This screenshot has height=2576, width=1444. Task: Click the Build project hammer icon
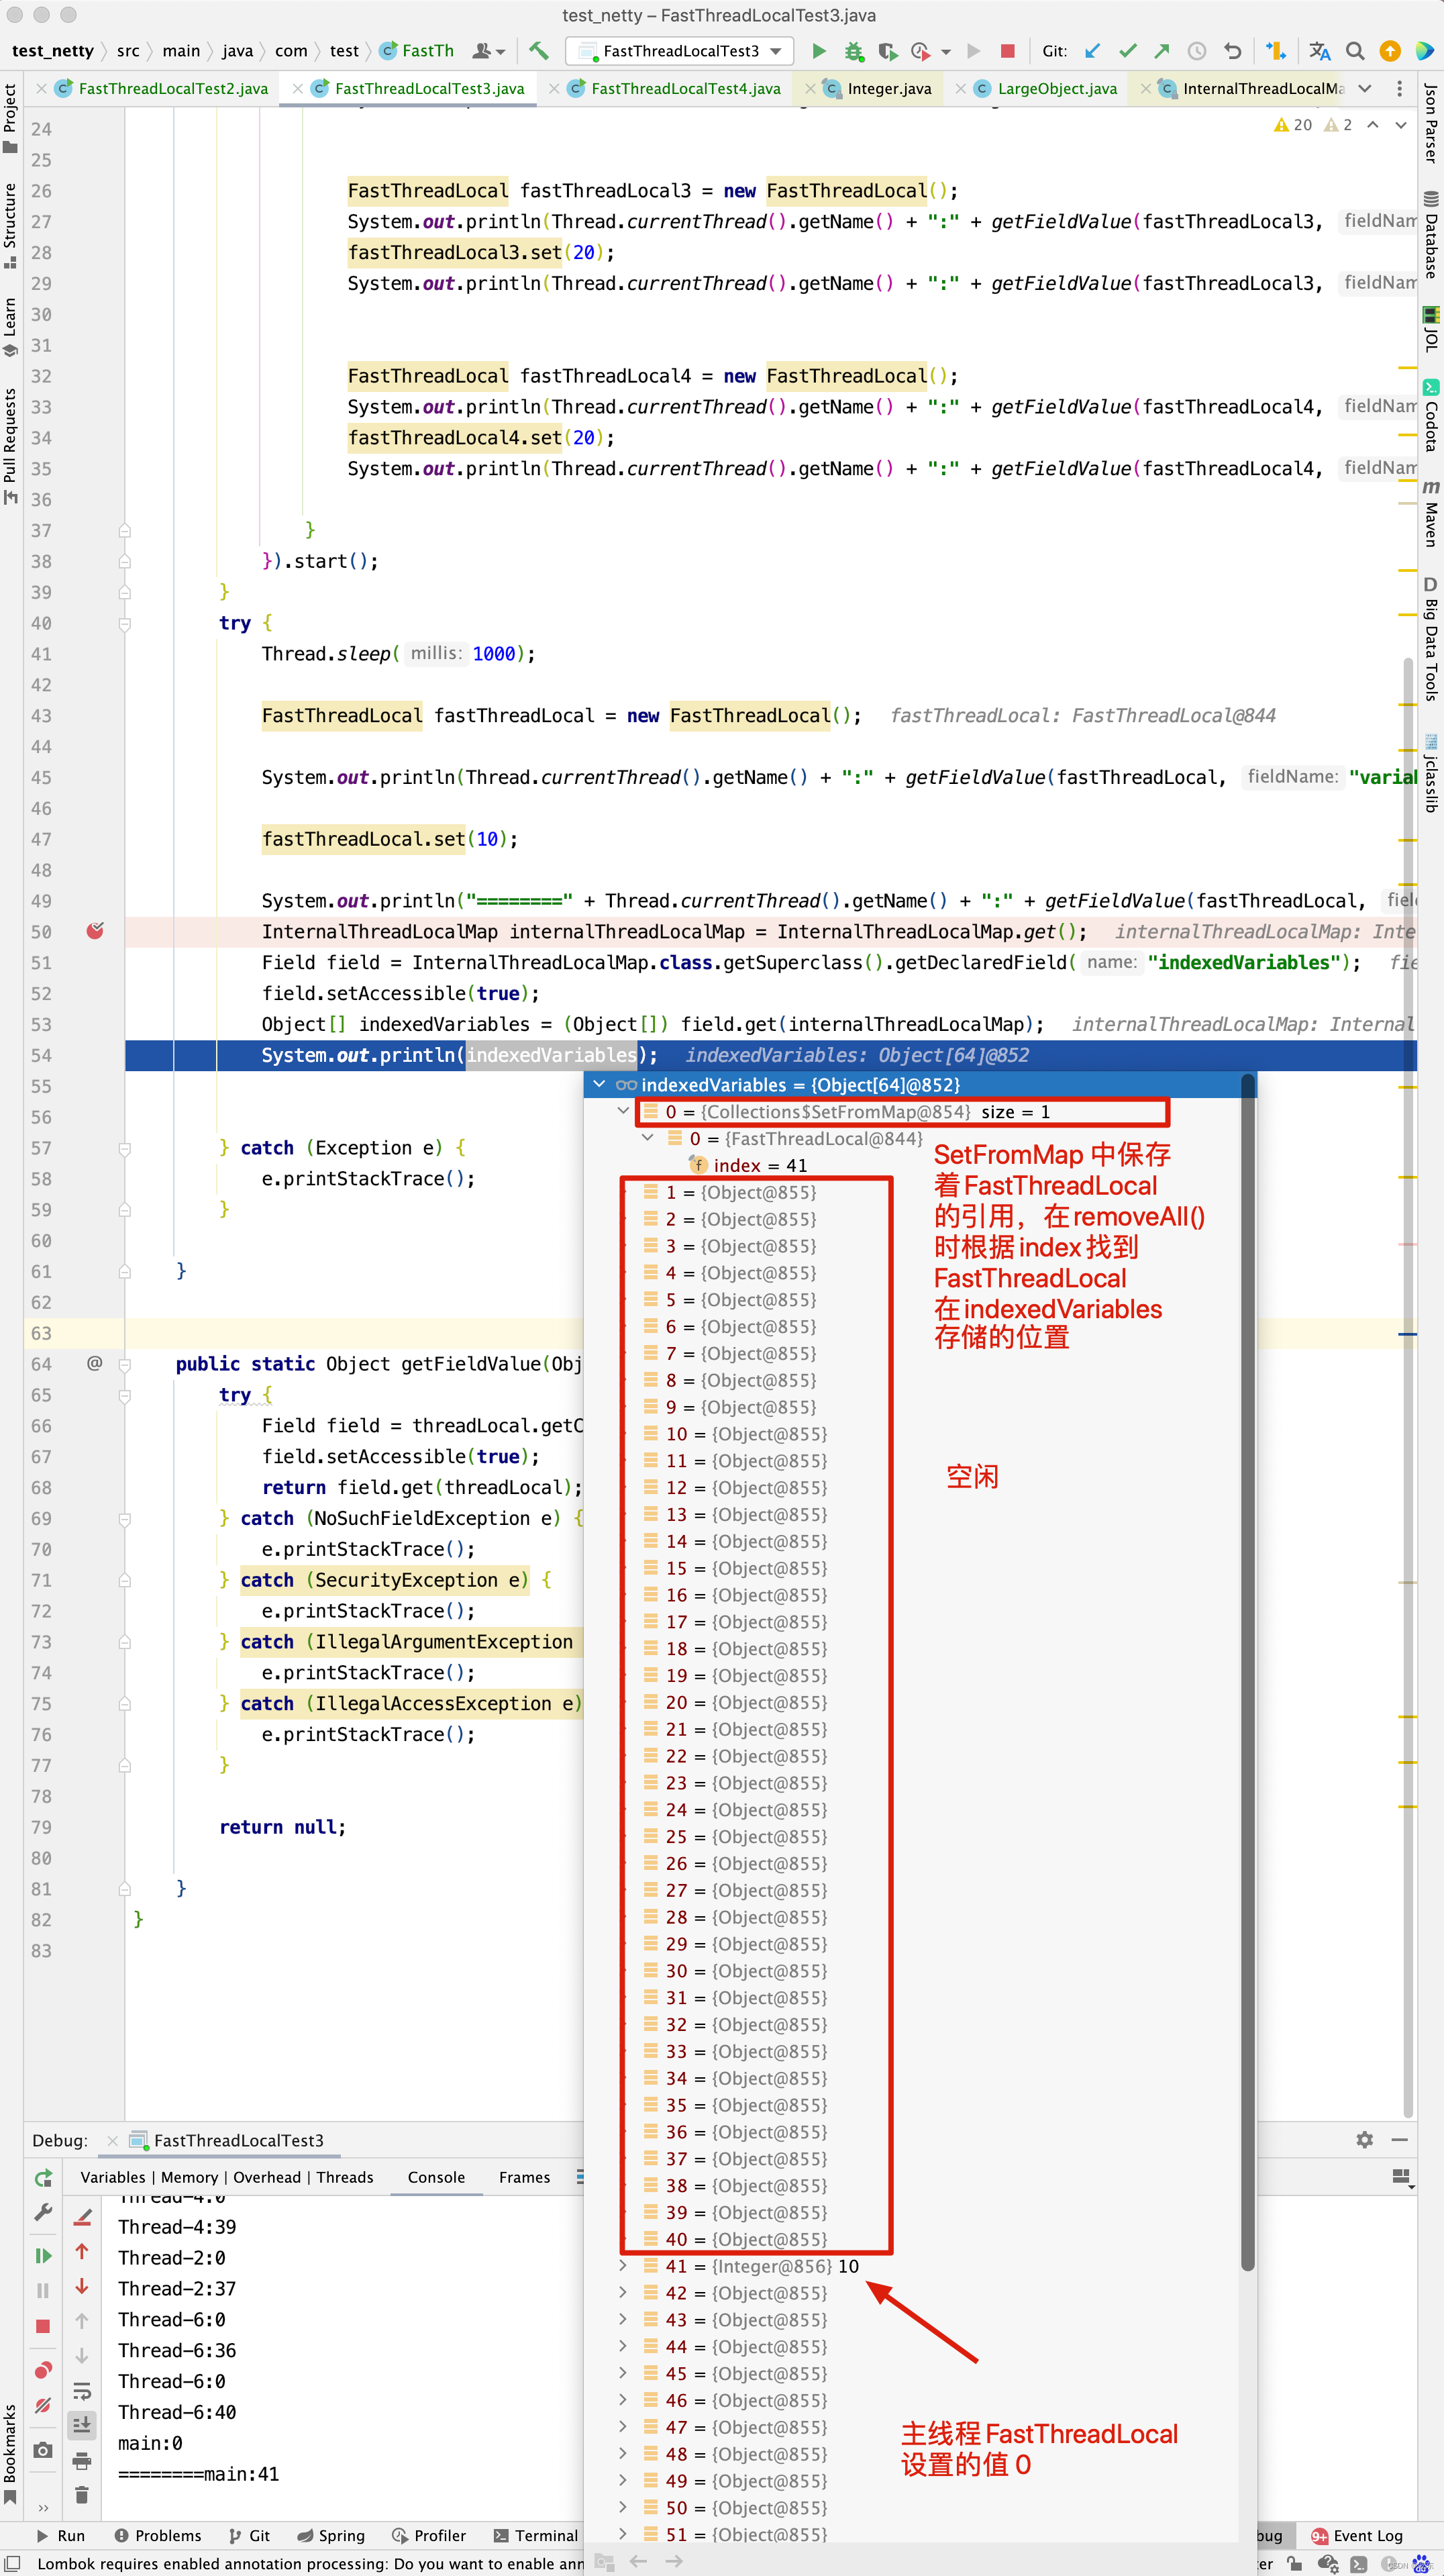[539, 51]
